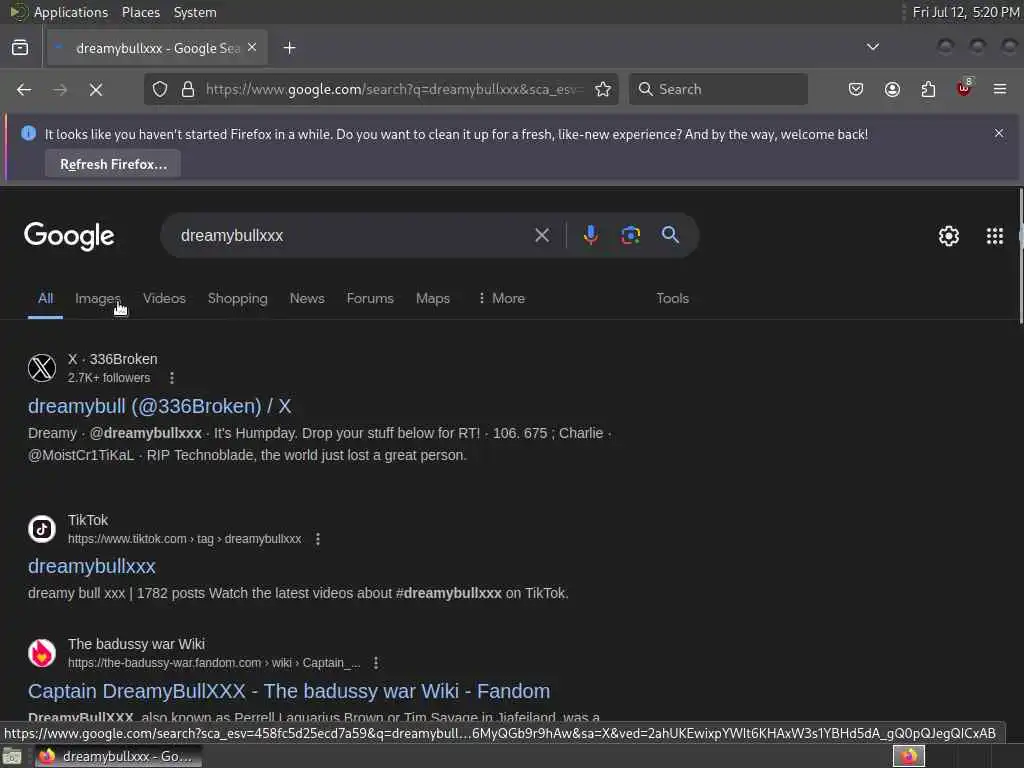Click the tiktok.com › tag › dreamybullxxx URL
Screen dimensions: 1024x768
click(184, 539)
